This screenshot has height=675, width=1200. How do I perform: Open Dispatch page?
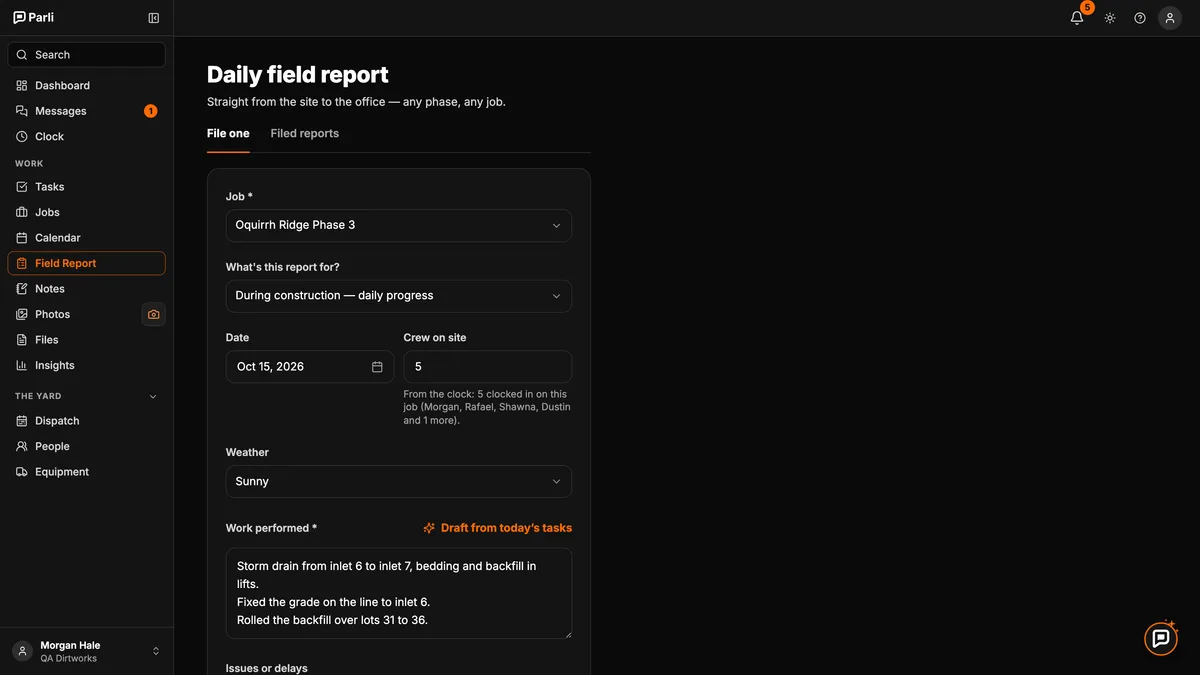86,421
